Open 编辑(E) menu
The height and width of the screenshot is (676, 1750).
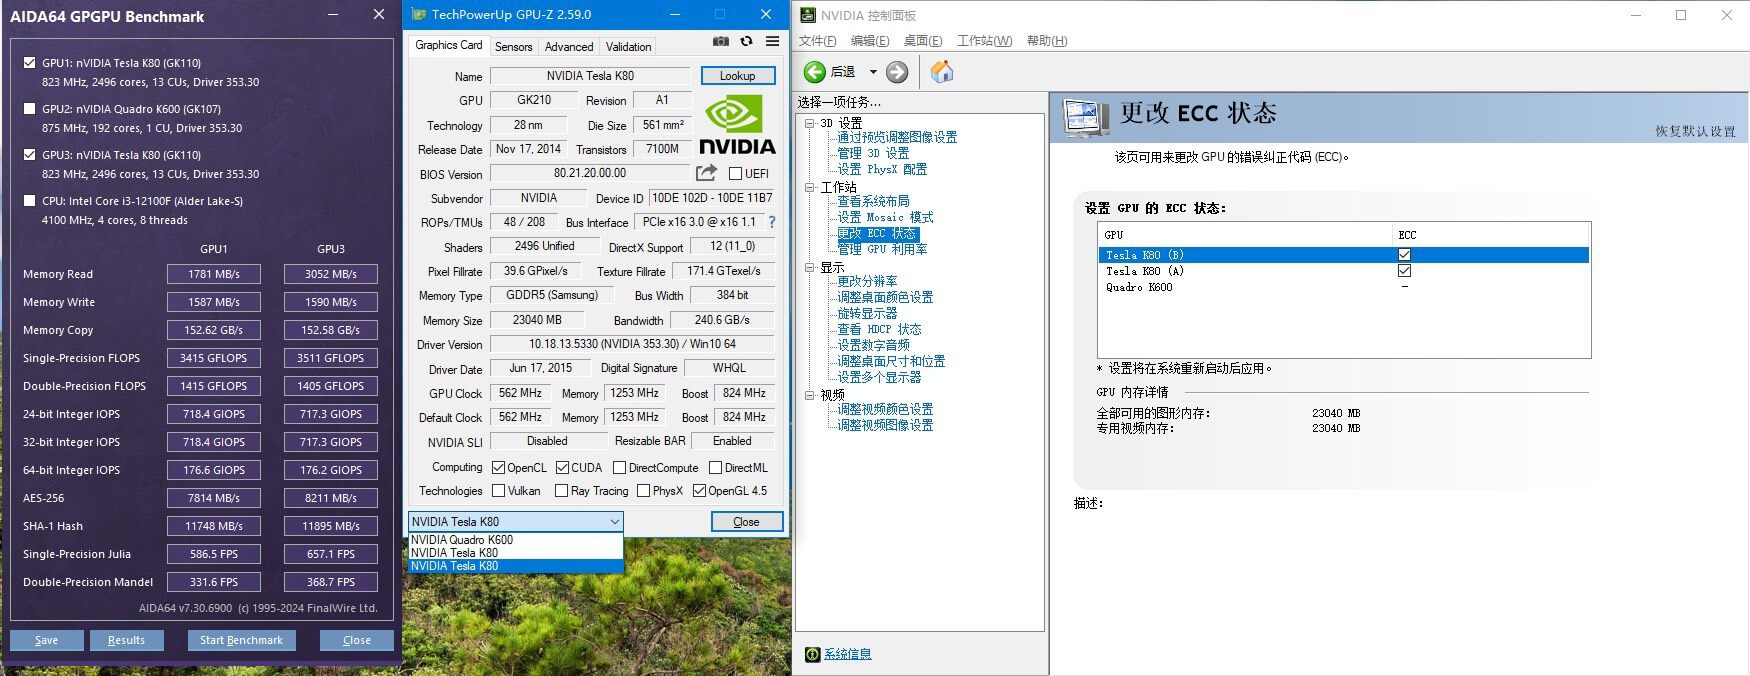tap(870, 41)
